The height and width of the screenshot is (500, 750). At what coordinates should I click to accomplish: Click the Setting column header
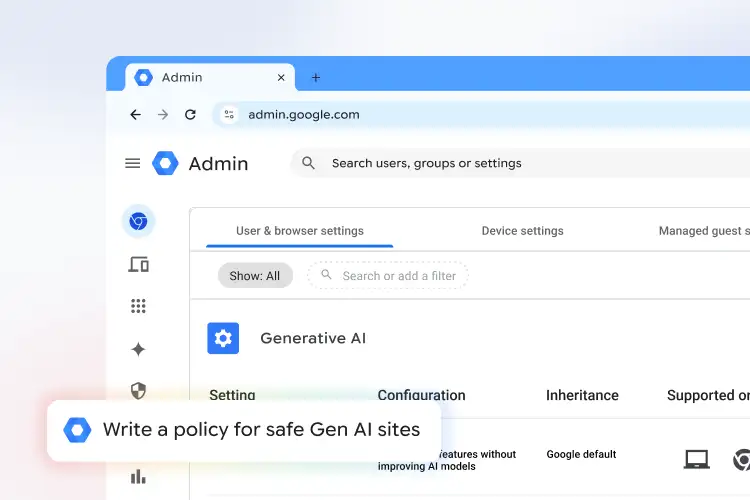pyautogui.click(x=232, y=395)
